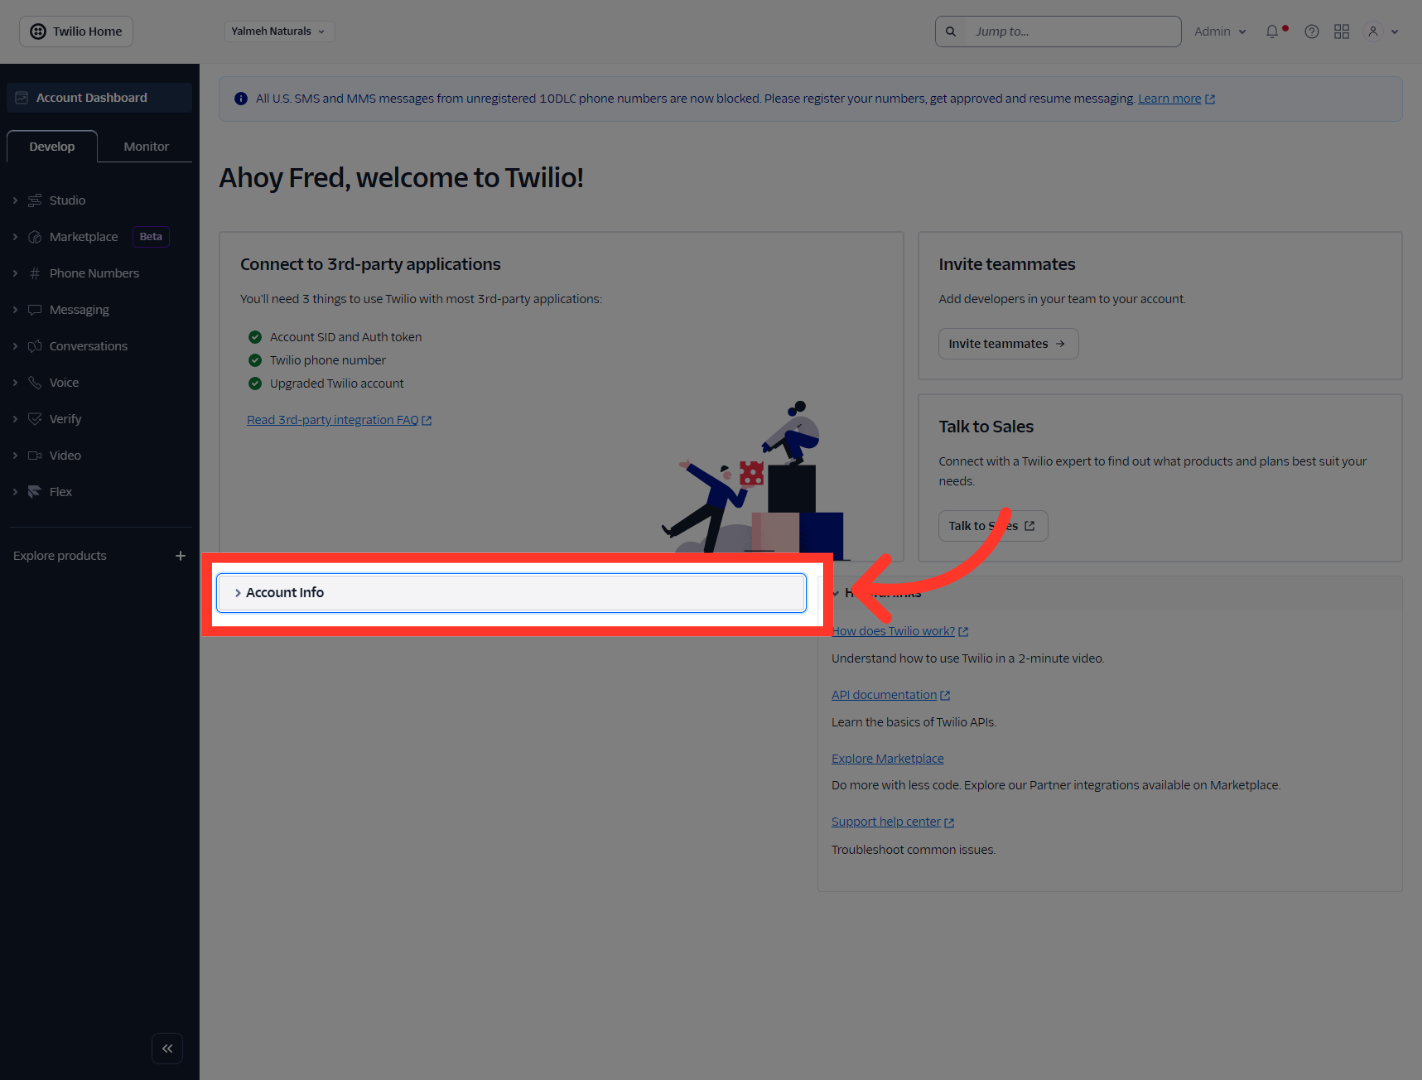Click the Messaging chat bubble icon
1422x1080 pixels.
coord(35,310)
